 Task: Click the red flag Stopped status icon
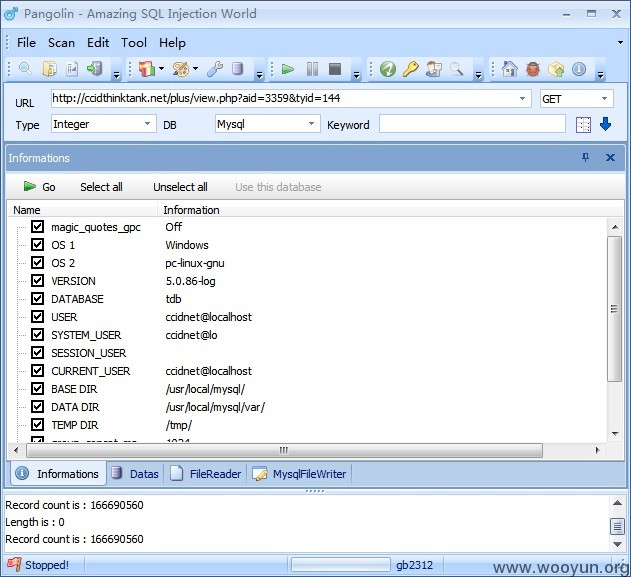(x=14, y=564)
